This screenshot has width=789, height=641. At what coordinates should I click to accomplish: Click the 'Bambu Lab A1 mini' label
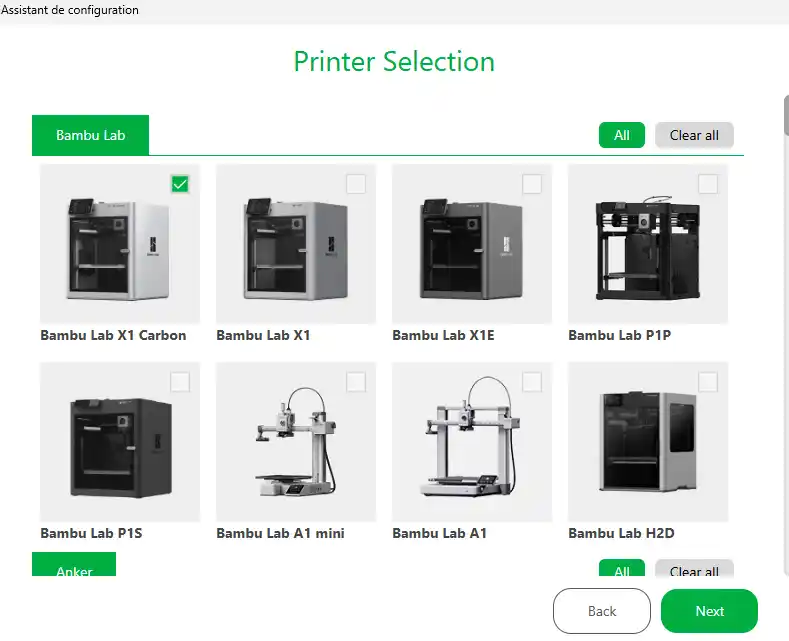pyautogui.click(x=280, y=533)
